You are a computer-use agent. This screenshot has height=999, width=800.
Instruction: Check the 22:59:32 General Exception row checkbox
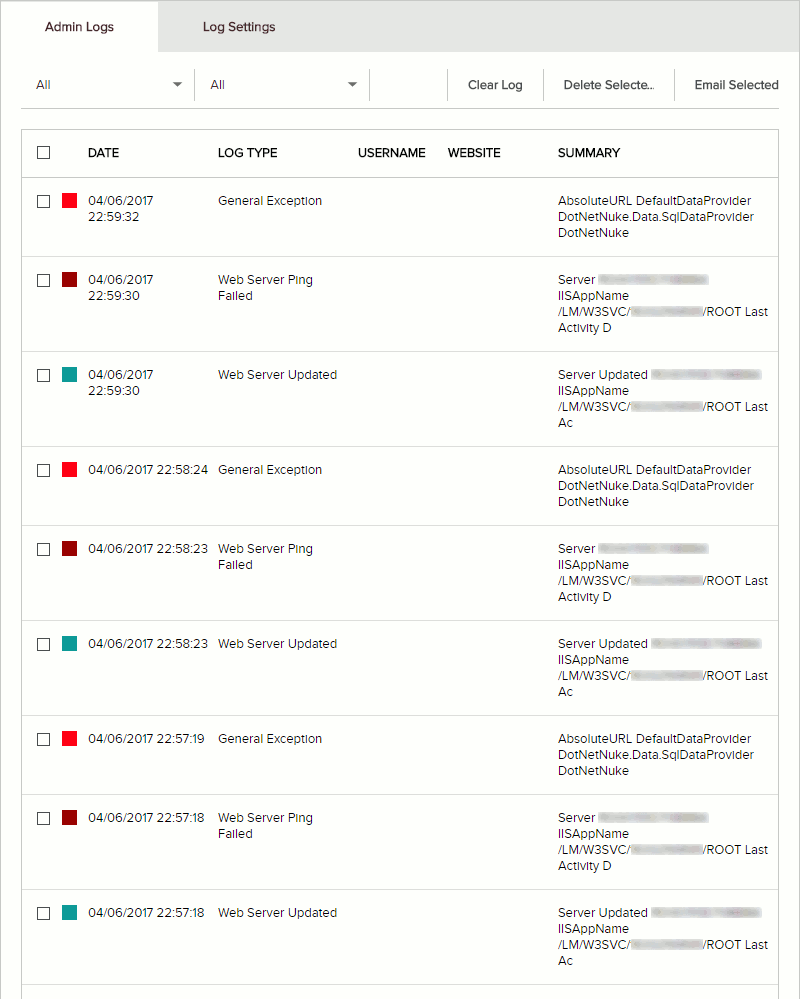tap(43, 201)
